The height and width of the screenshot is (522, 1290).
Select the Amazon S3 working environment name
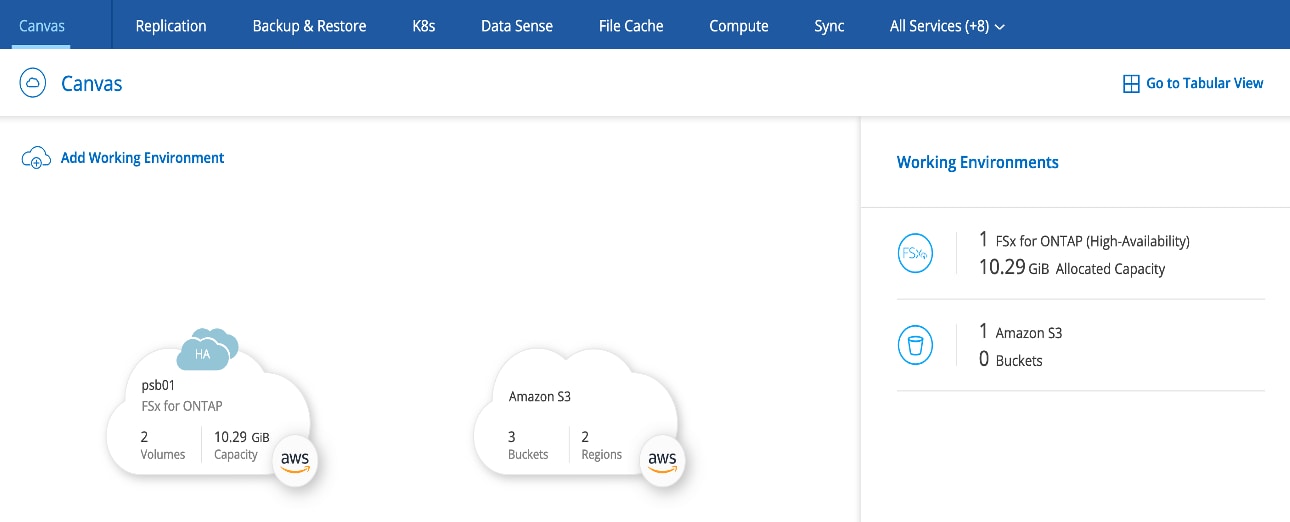pos(540,396)
